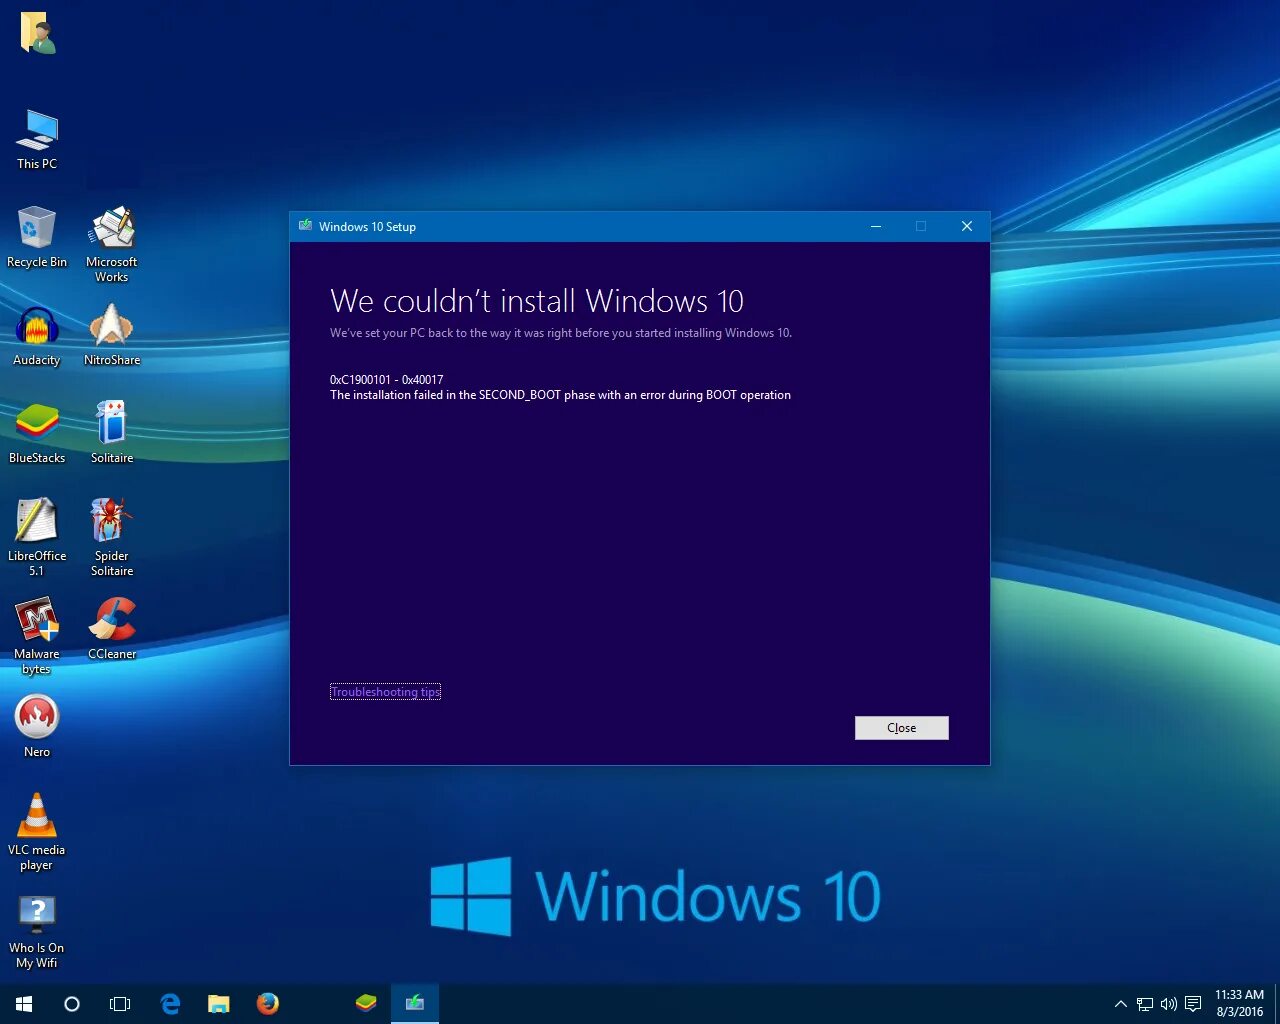Click the Windows 10 Setup title icon
This screenshot has height=1024, width=1280.
tap(305, 227)
